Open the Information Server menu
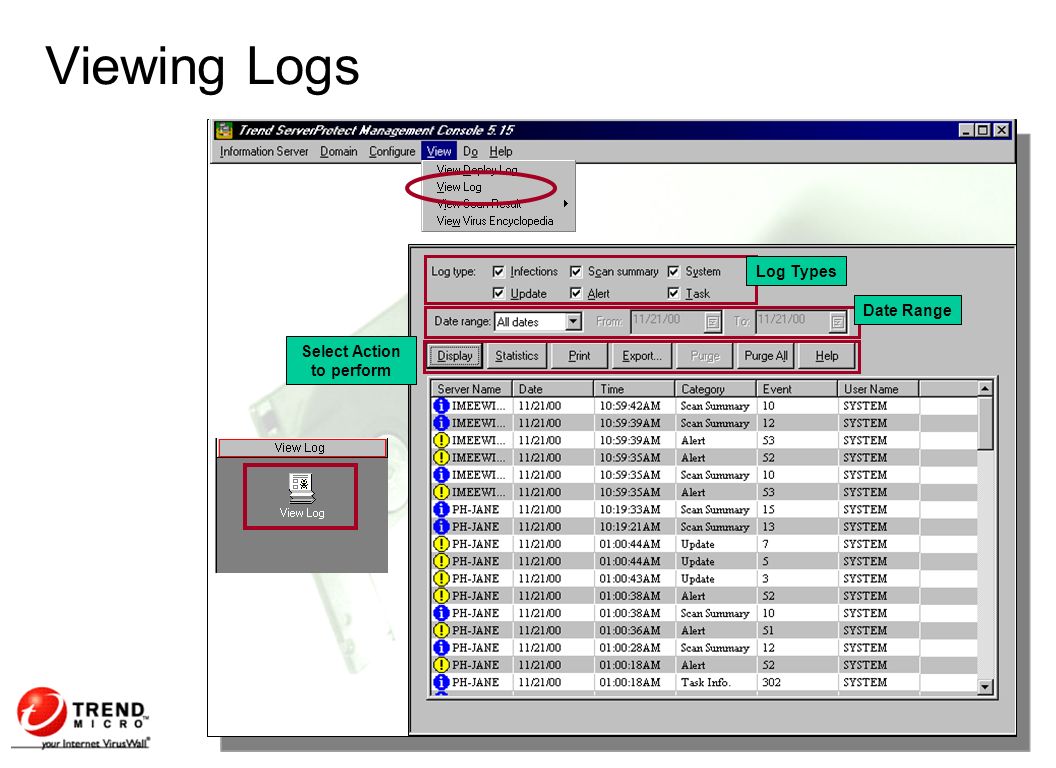This screenshot has width=1056, height=768. tap(264, 152)
